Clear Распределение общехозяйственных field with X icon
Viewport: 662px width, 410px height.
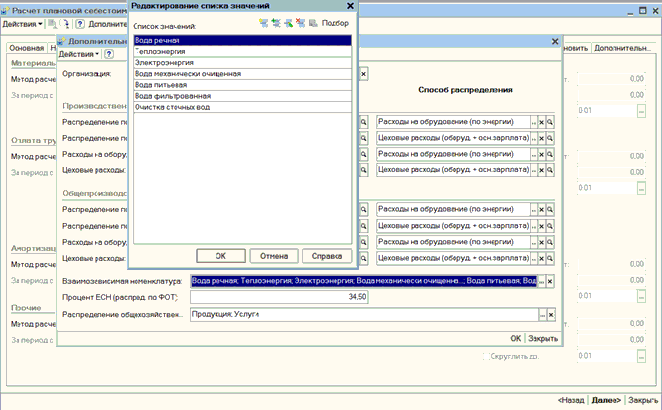pyautogui.click(x=551, y=315)
